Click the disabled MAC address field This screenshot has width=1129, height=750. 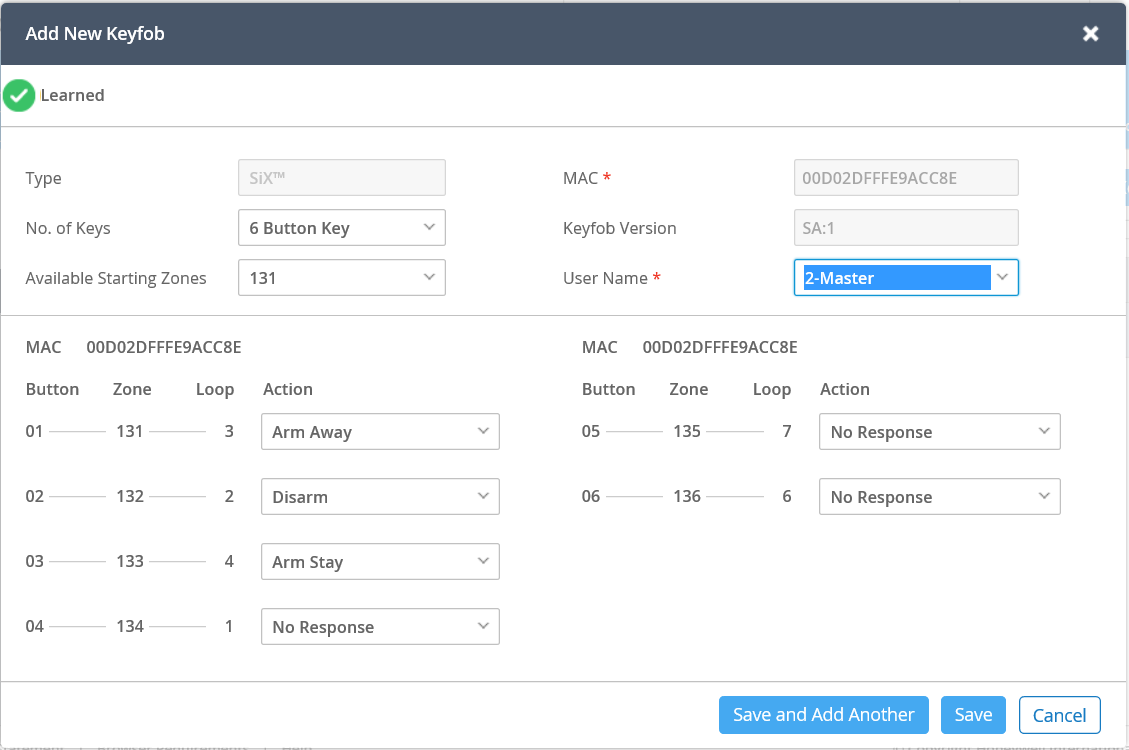click(x=906, y=178)
